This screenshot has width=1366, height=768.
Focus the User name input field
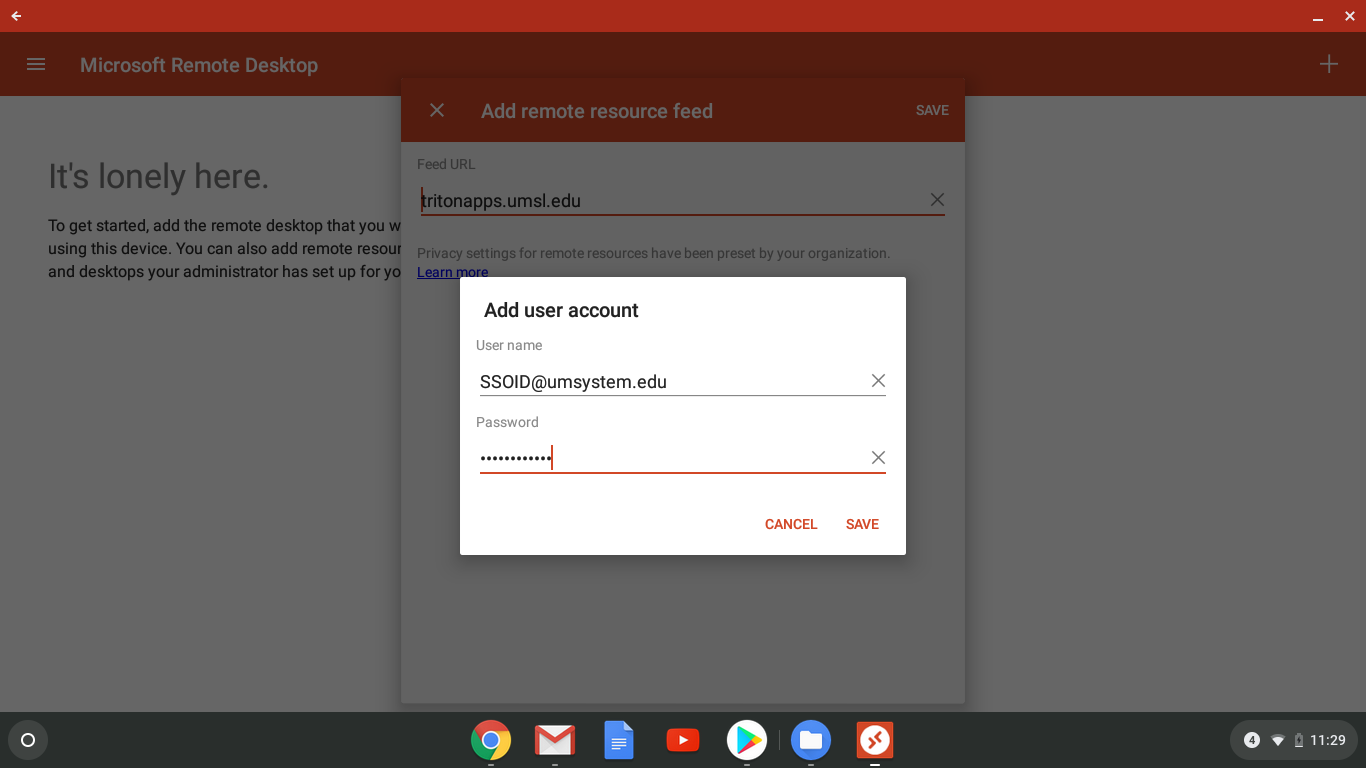pos(670,381)
